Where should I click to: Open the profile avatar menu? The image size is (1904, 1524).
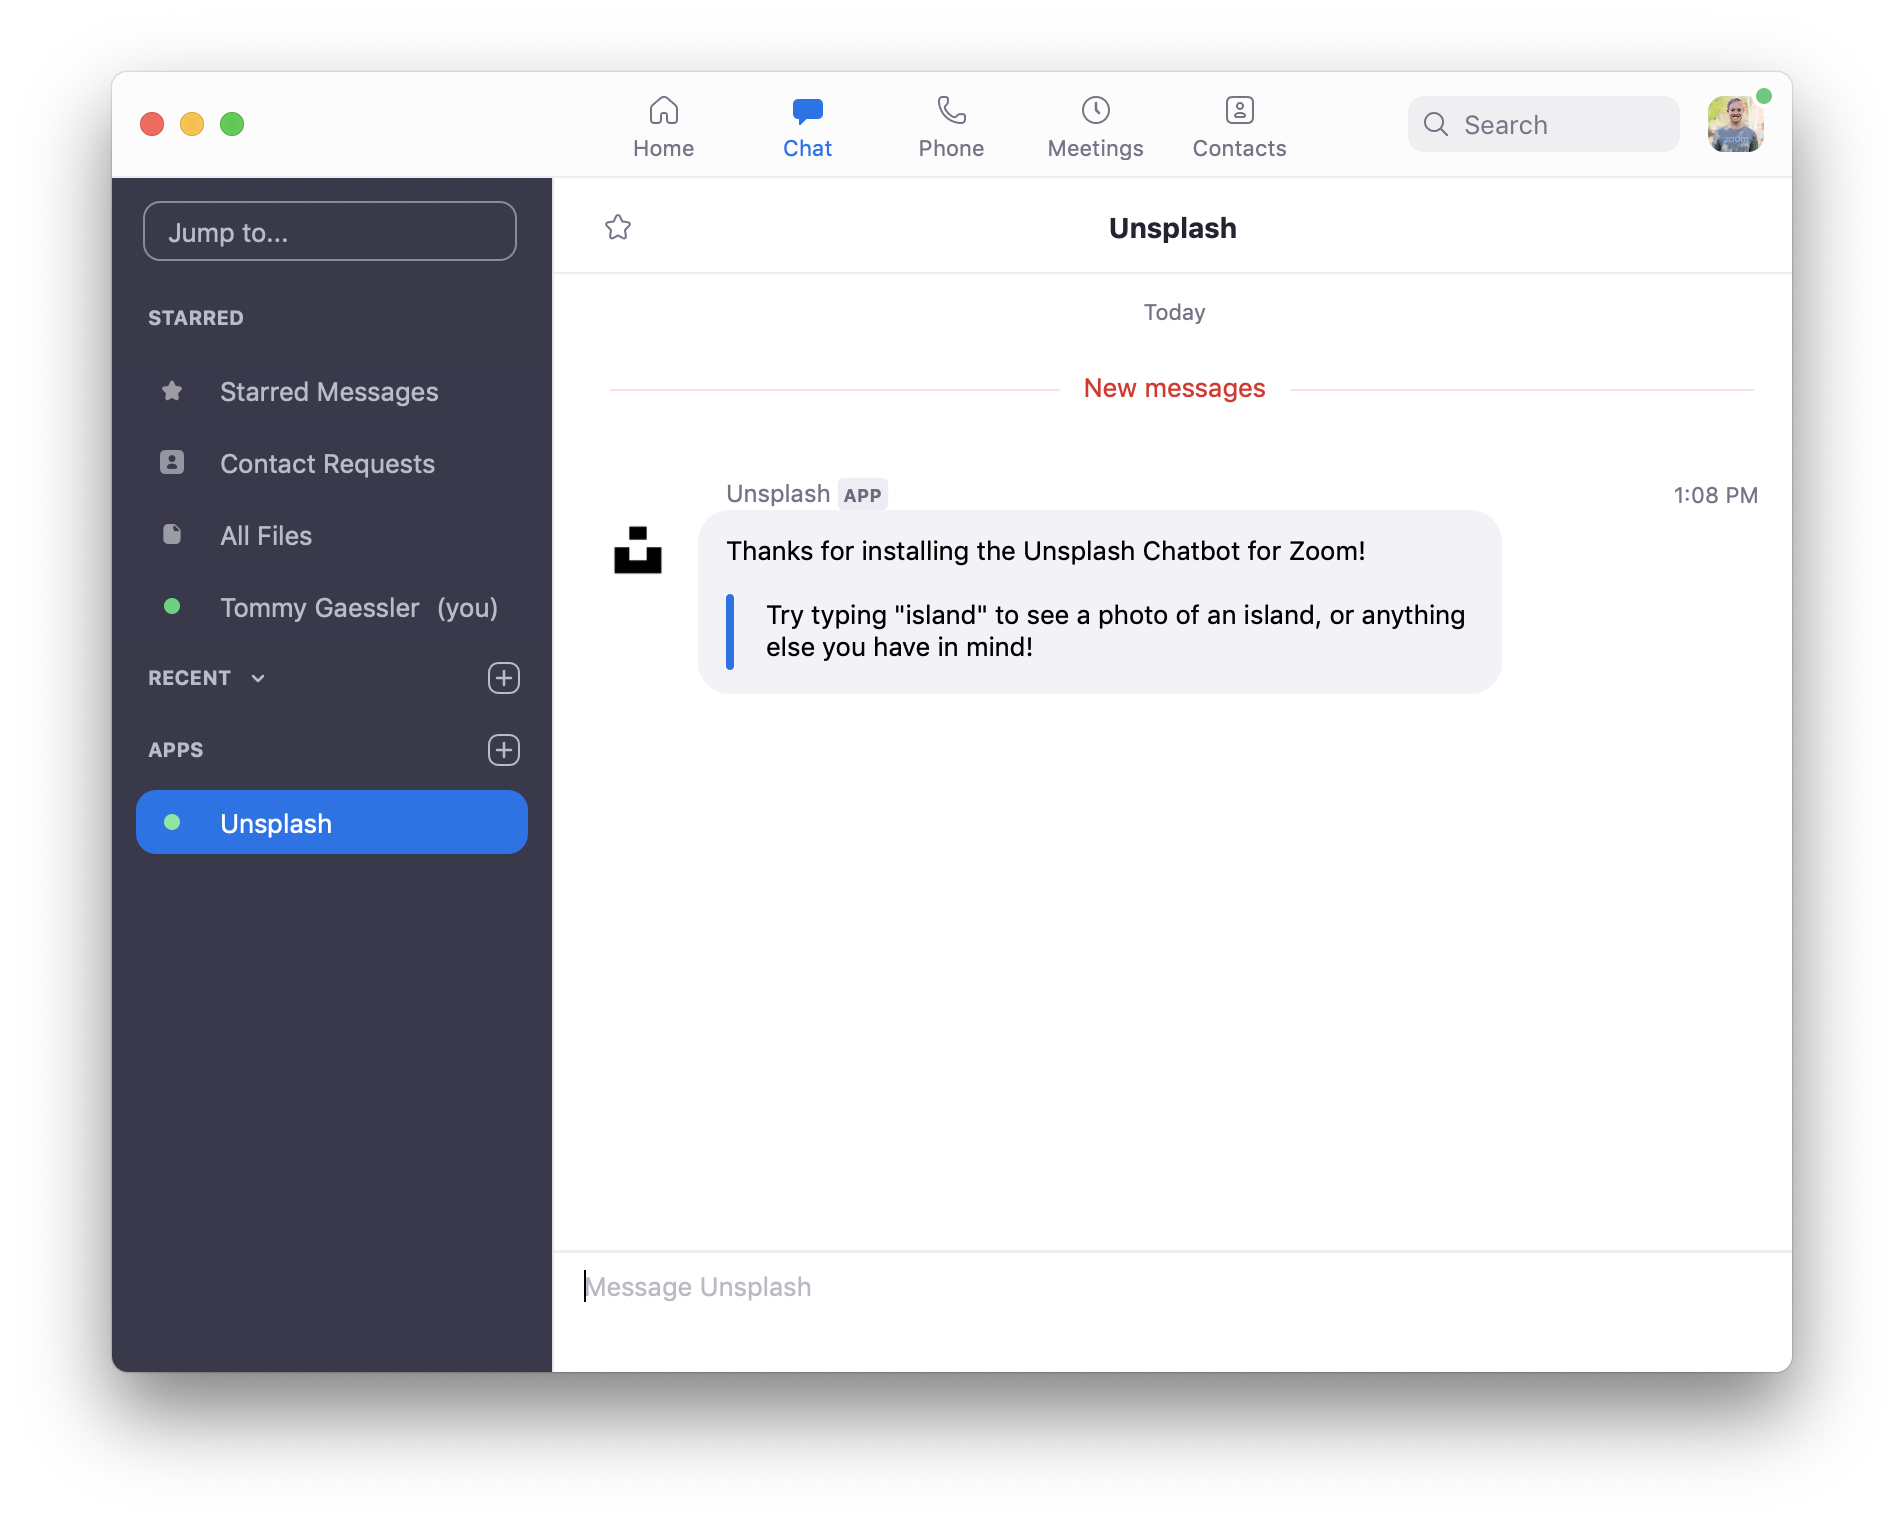(x=1736, y=124)
